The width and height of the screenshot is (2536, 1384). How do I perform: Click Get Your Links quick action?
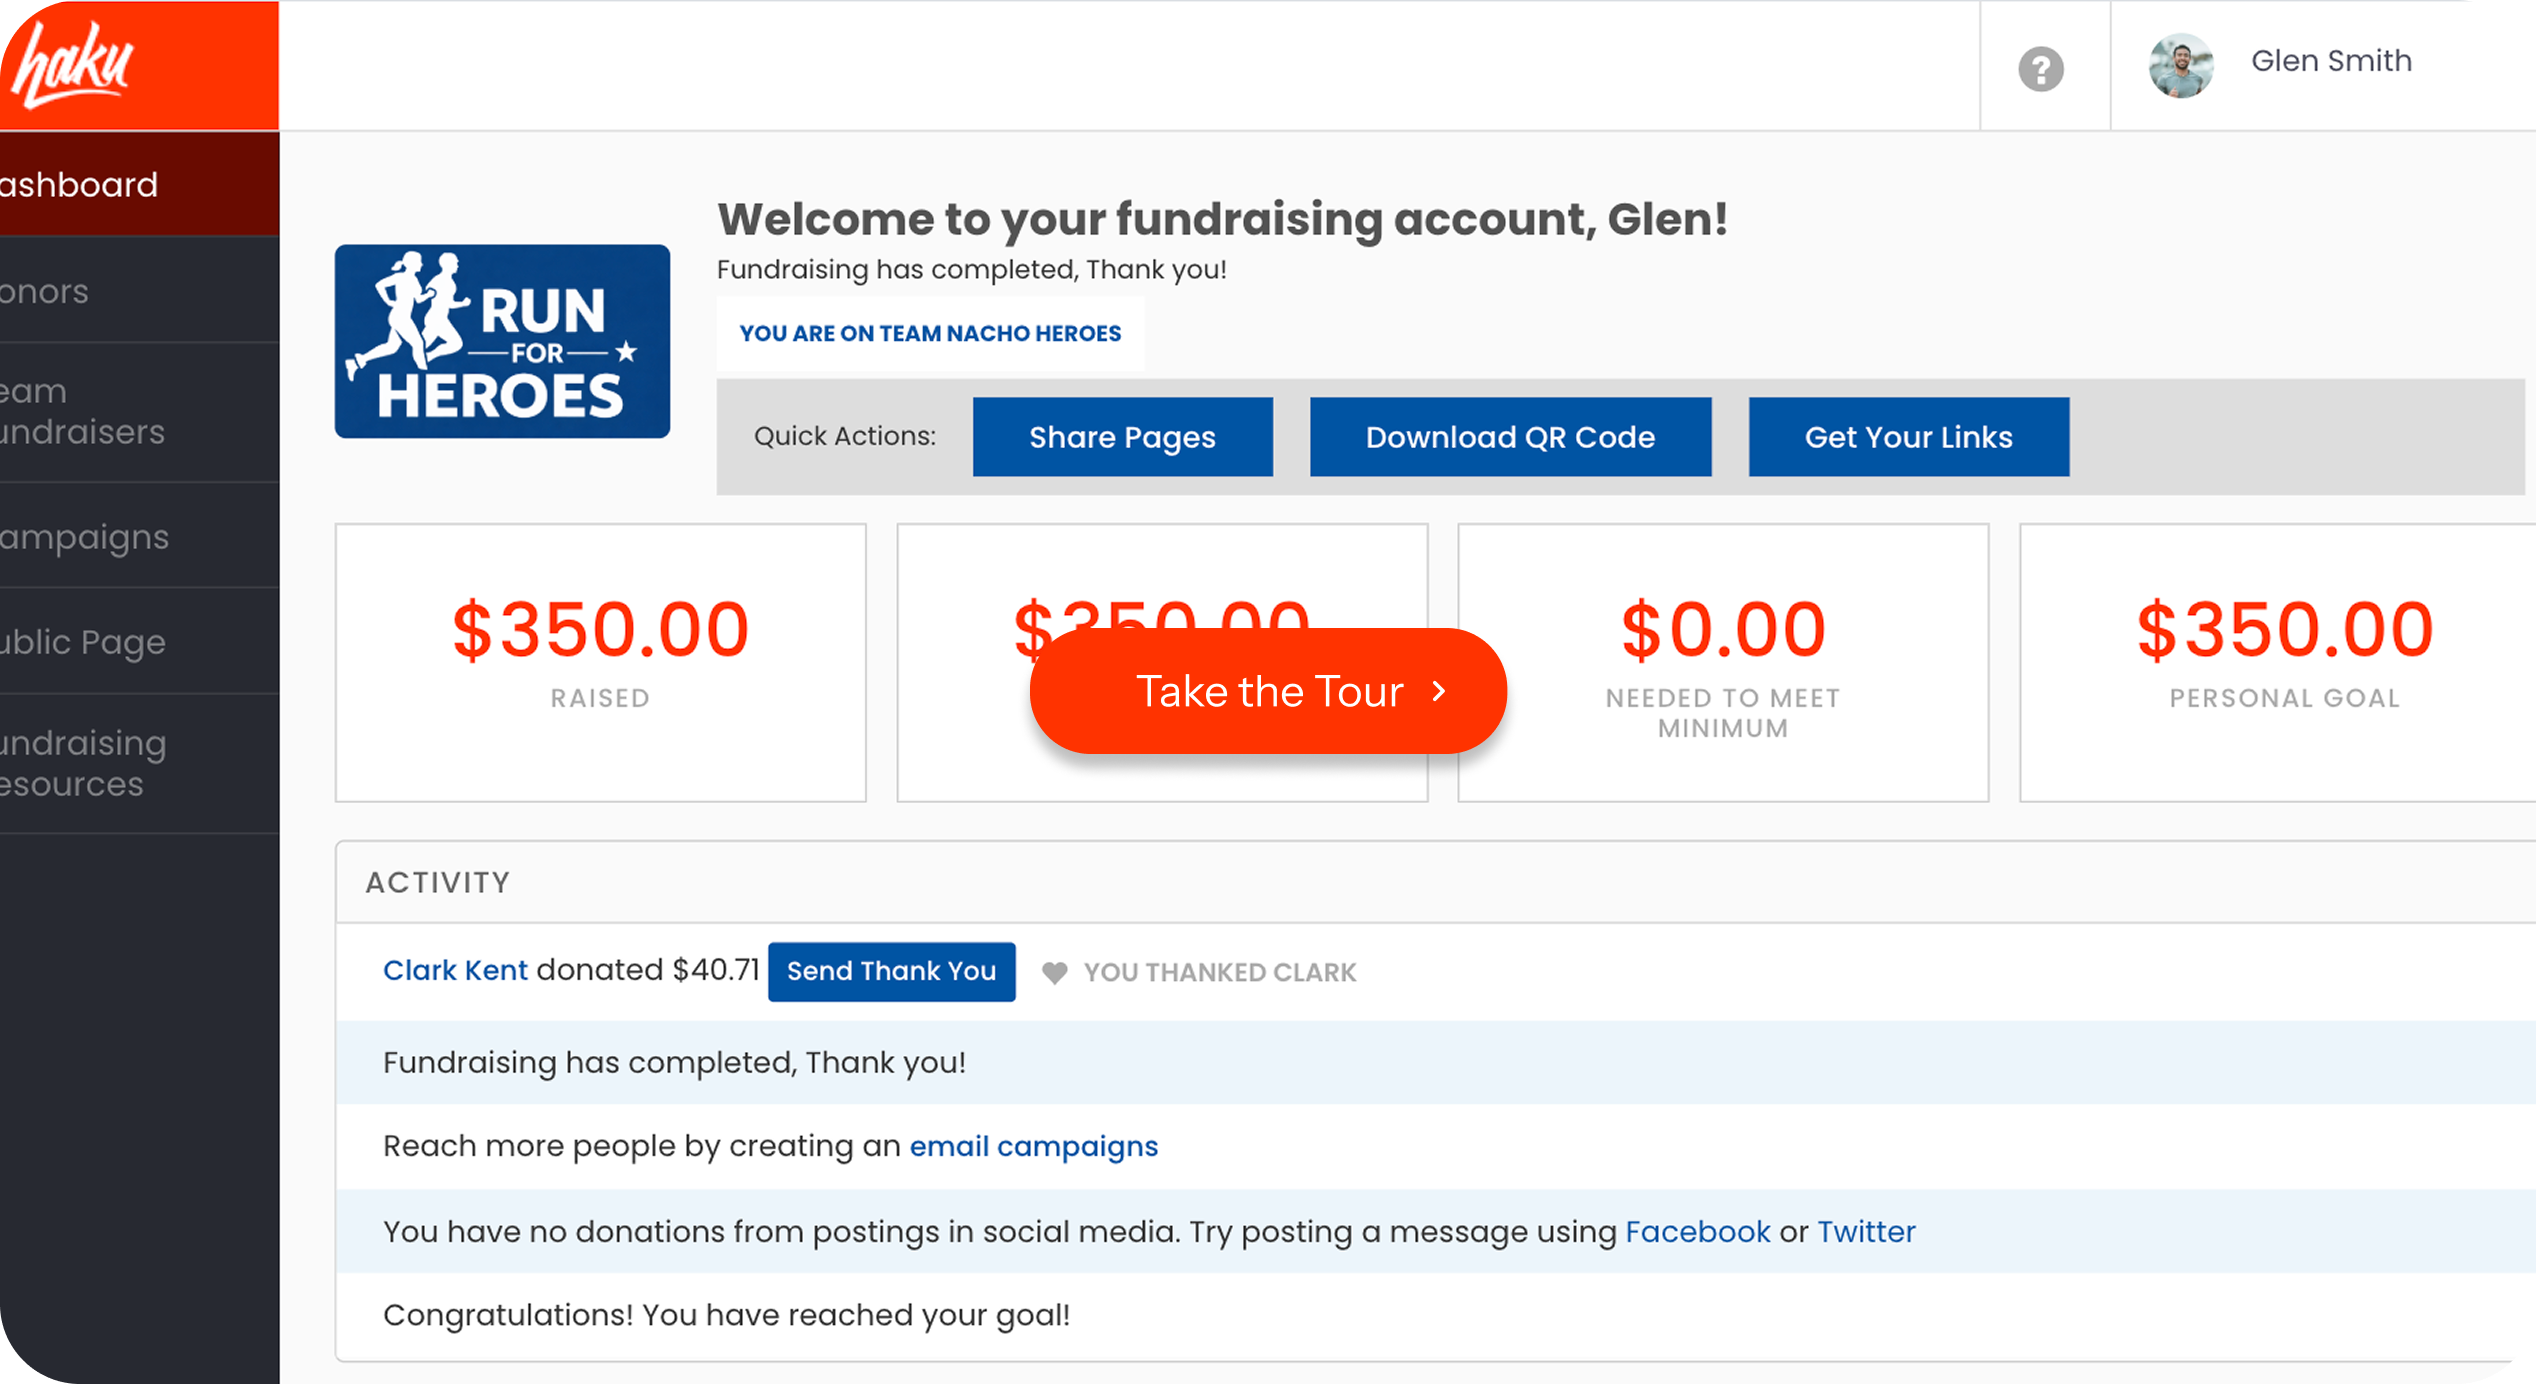coord(1908,436)
